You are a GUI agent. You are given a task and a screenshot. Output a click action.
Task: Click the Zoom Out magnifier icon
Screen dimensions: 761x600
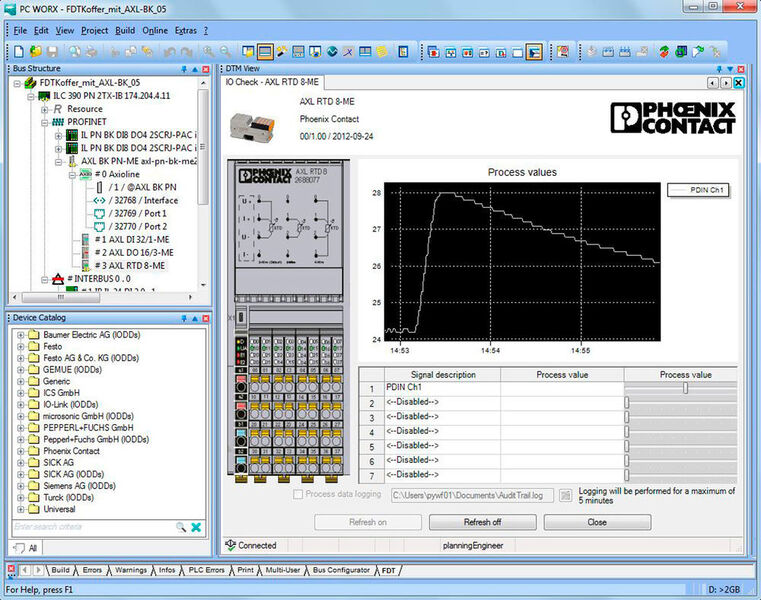[x=225, y=51]
